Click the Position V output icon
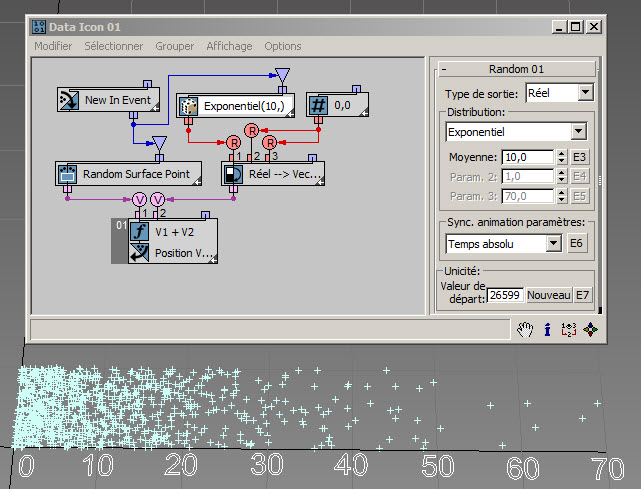 click(x=139, y=252)
